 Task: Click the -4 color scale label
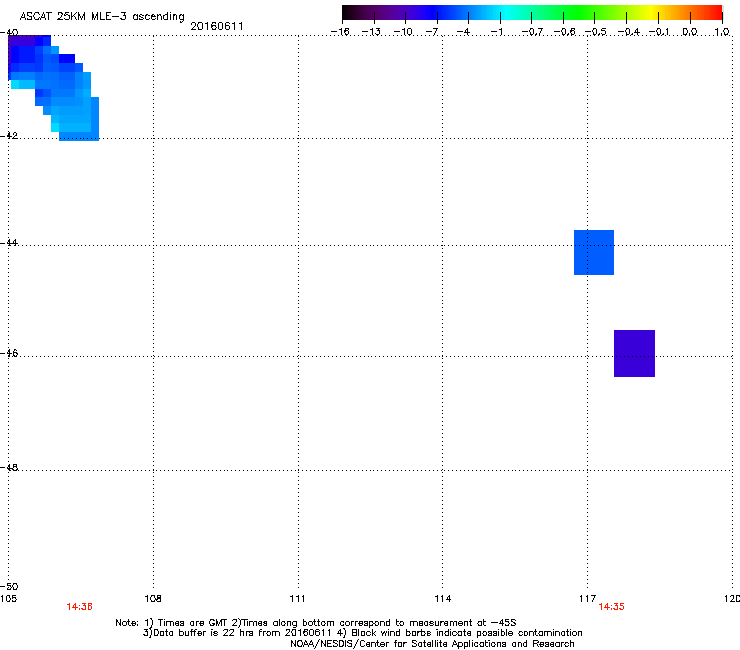[463, 32]
